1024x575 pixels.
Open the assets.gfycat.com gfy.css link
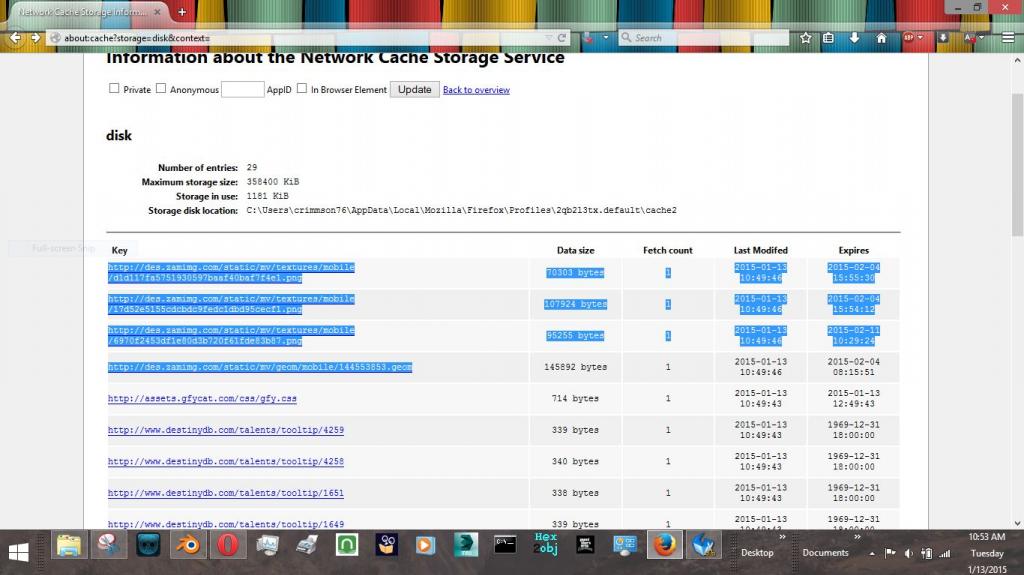click(202, 399)
